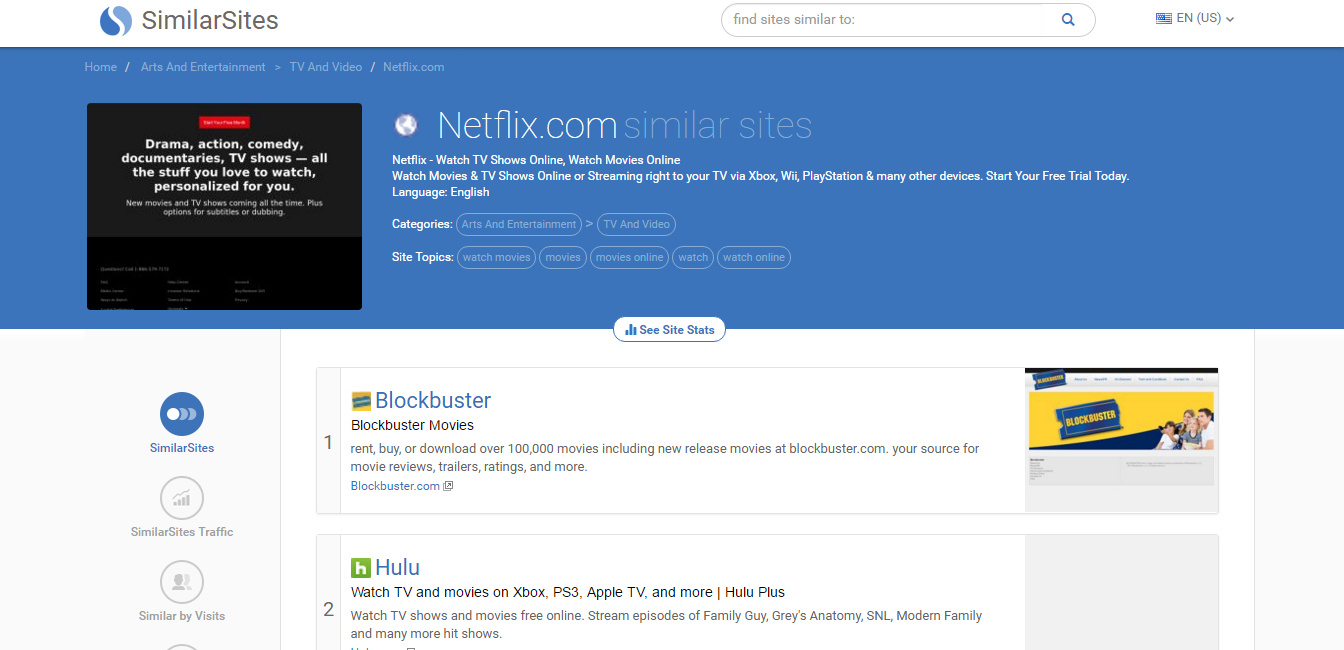
Task: Open the Blockbuster result title
Action: click(433, 400)
